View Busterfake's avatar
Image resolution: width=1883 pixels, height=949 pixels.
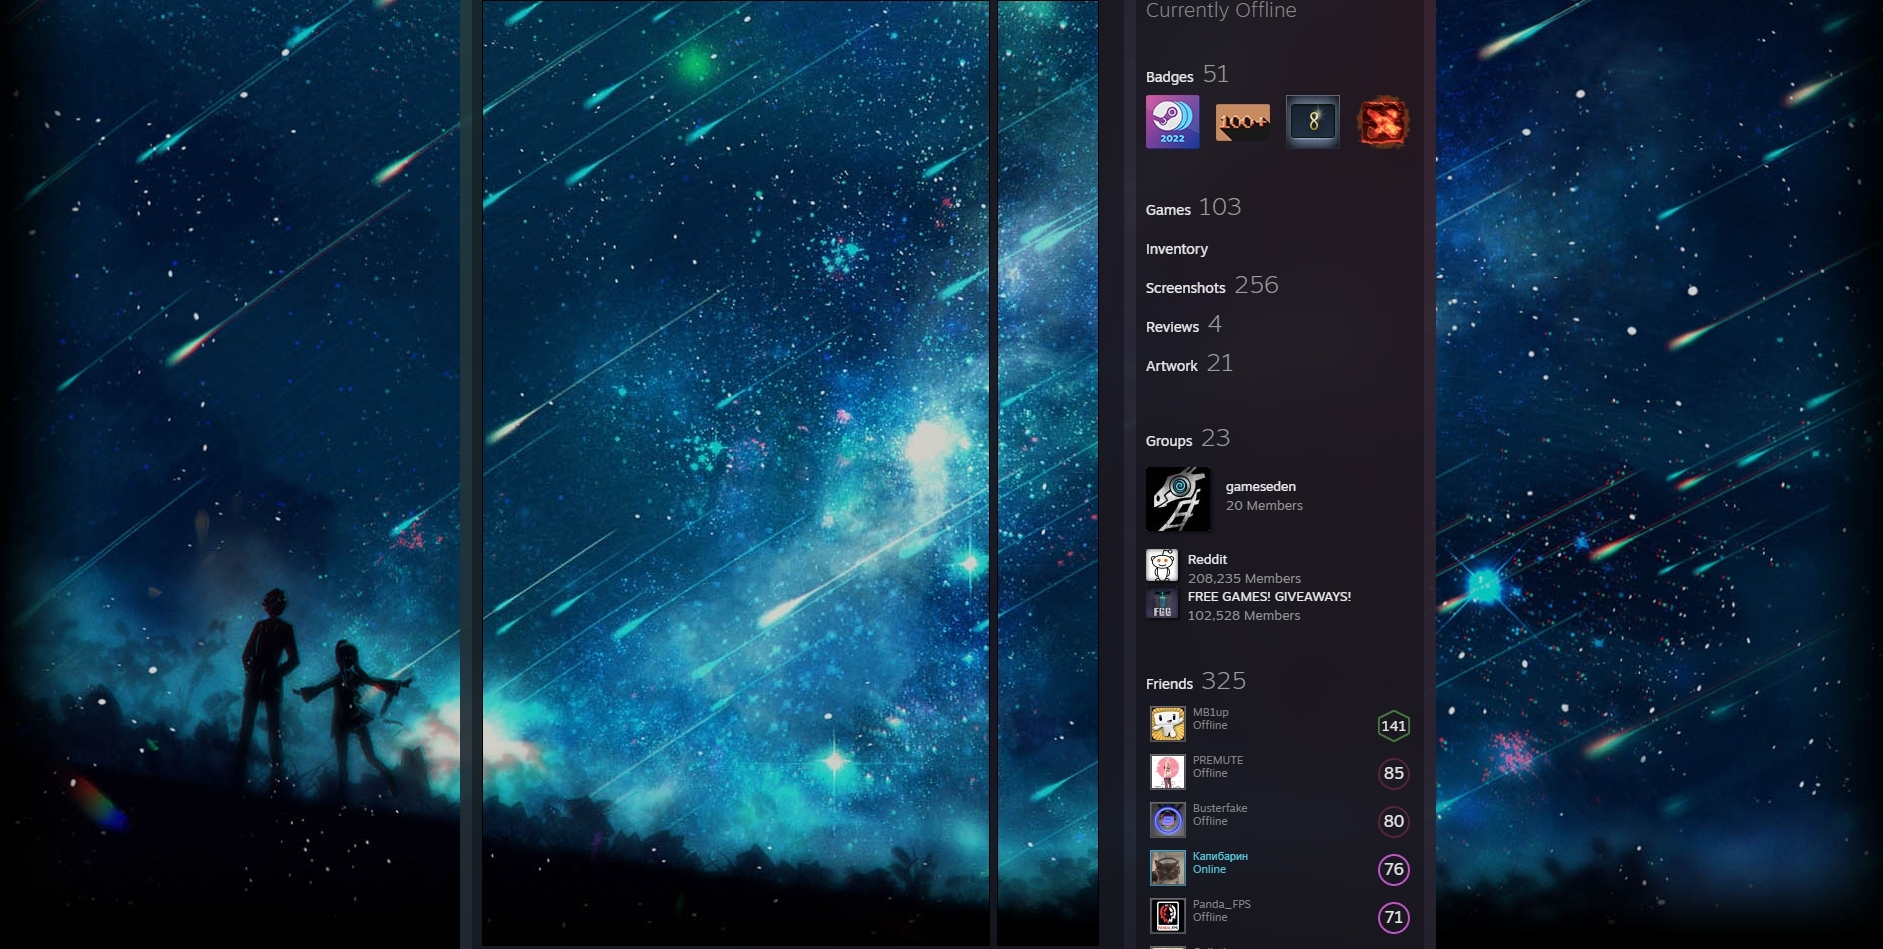click(1167, 819)
